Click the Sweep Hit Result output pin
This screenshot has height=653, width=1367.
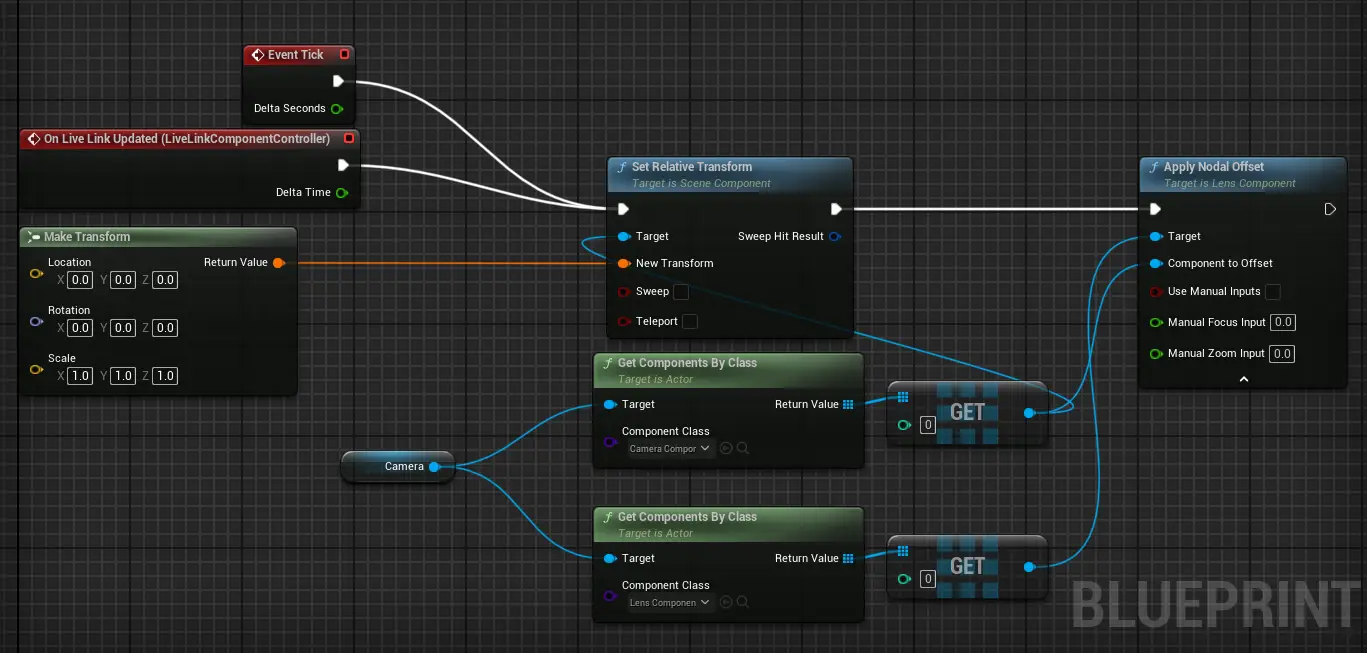(x=836, y=237)
